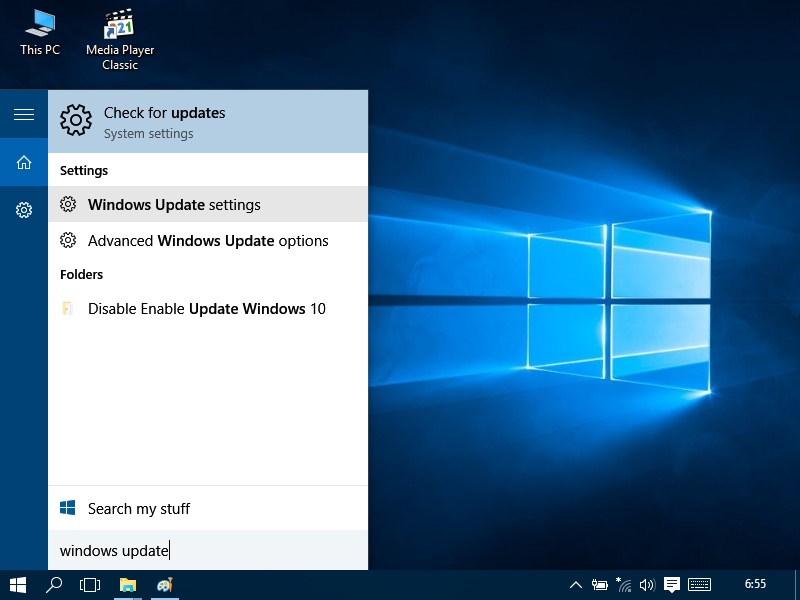
Task: Click the Start button on the taskbar
Action: tap(18, 585)
